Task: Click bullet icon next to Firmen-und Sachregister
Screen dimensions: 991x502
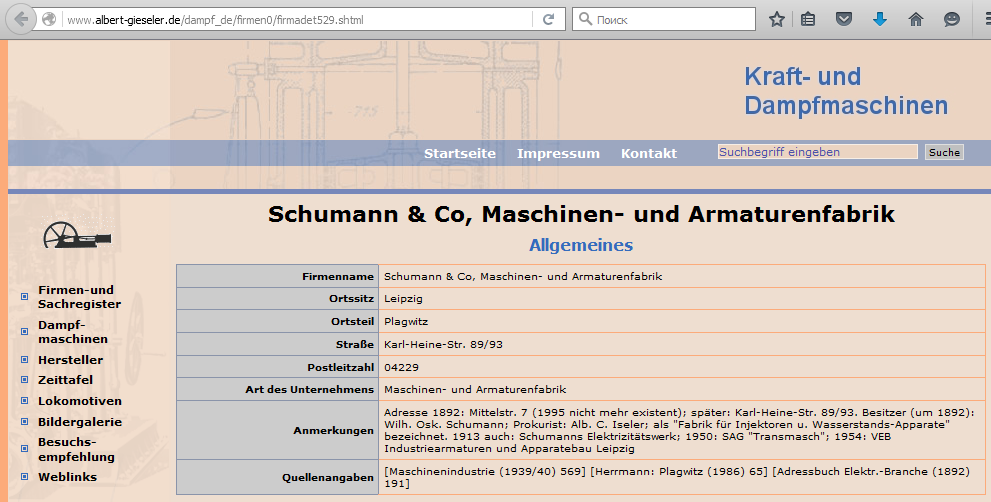Action: point(25,297)
